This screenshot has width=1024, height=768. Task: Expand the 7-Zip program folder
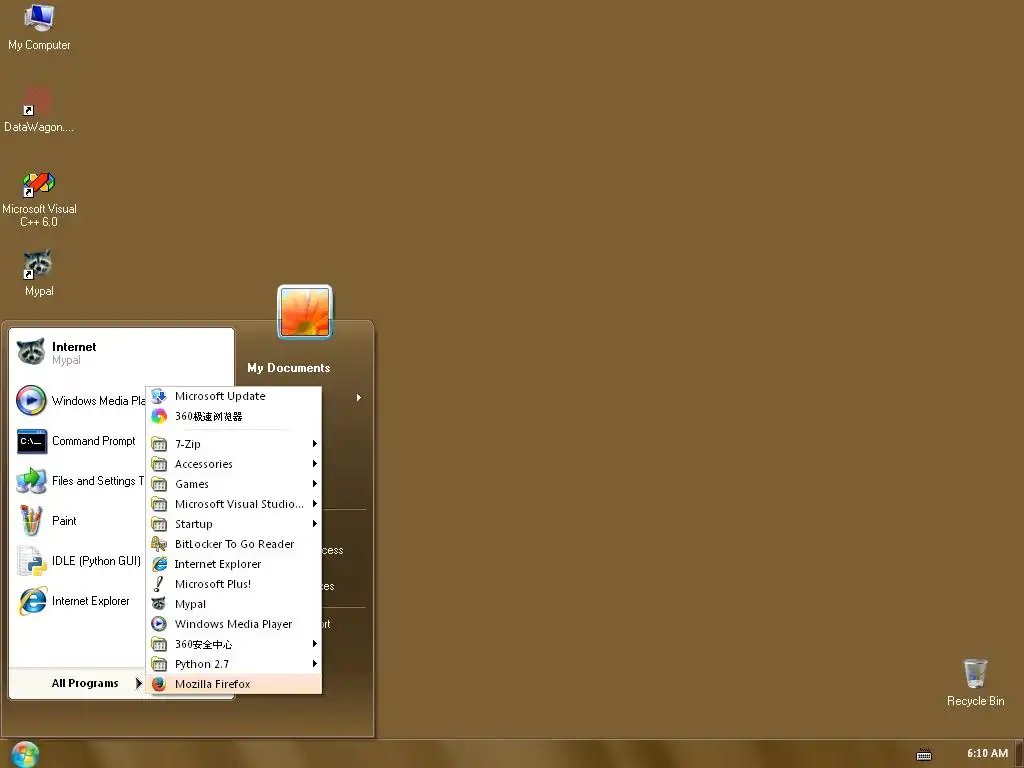pyautogui.click(x=234, y=444)
